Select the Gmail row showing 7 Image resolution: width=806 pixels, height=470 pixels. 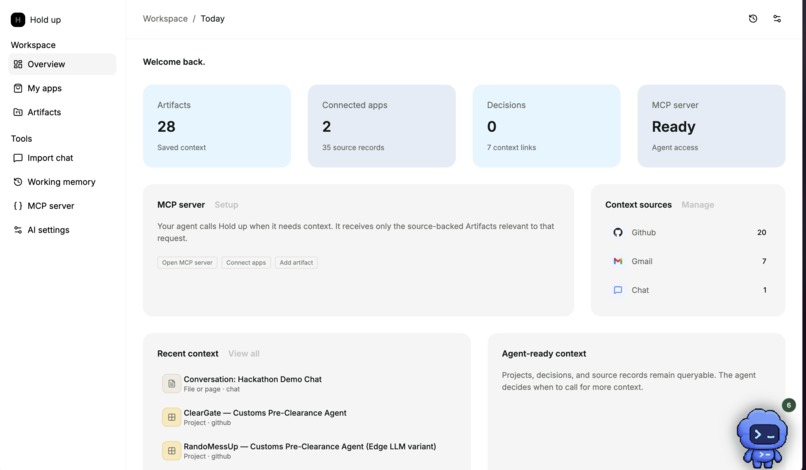(688, 261)
